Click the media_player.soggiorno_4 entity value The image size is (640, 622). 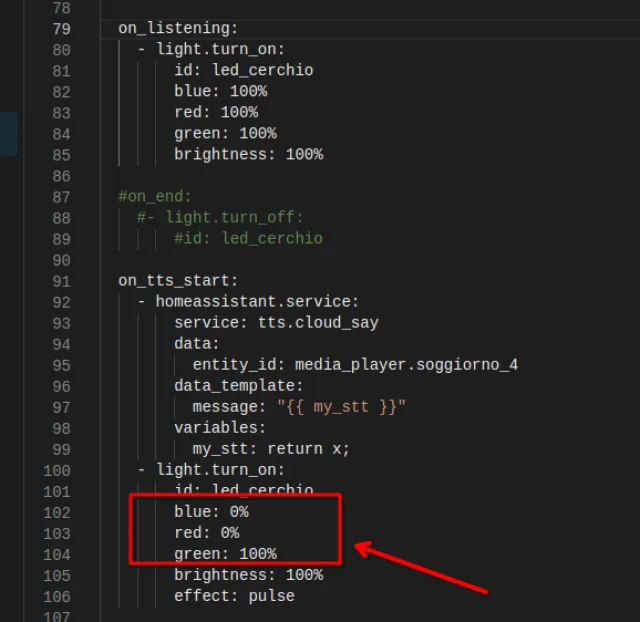pos(406,364)
